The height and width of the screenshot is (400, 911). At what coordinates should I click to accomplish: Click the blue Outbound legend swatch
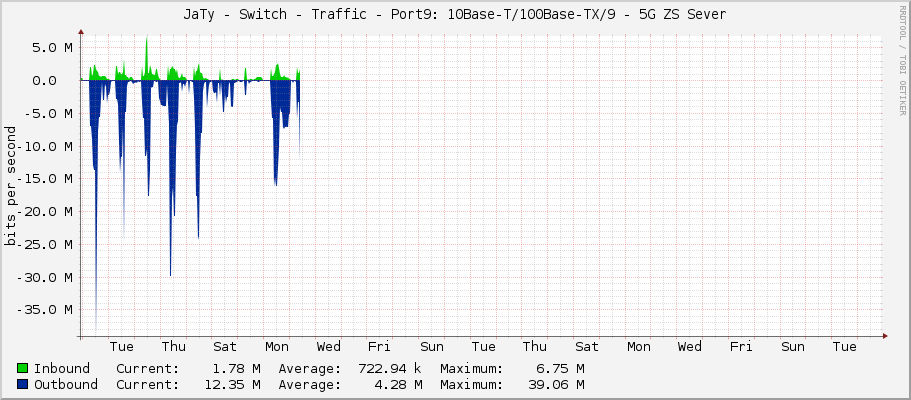(23, 384)
